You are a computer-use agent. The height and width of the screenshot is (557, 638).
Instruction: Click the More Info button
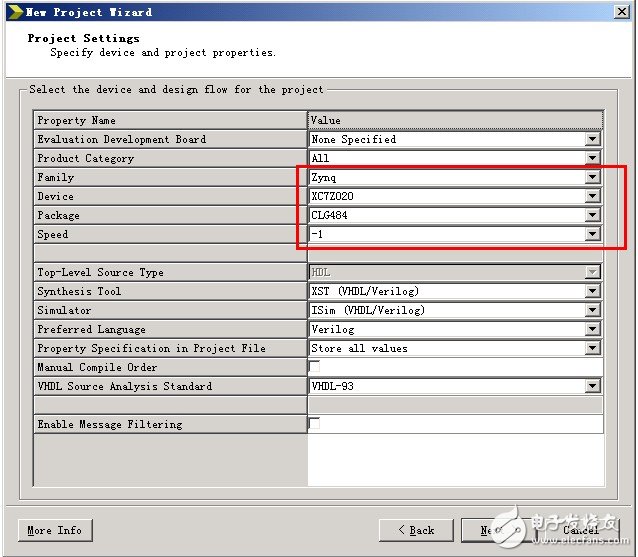pyautogui.click(x=54, y=530)
